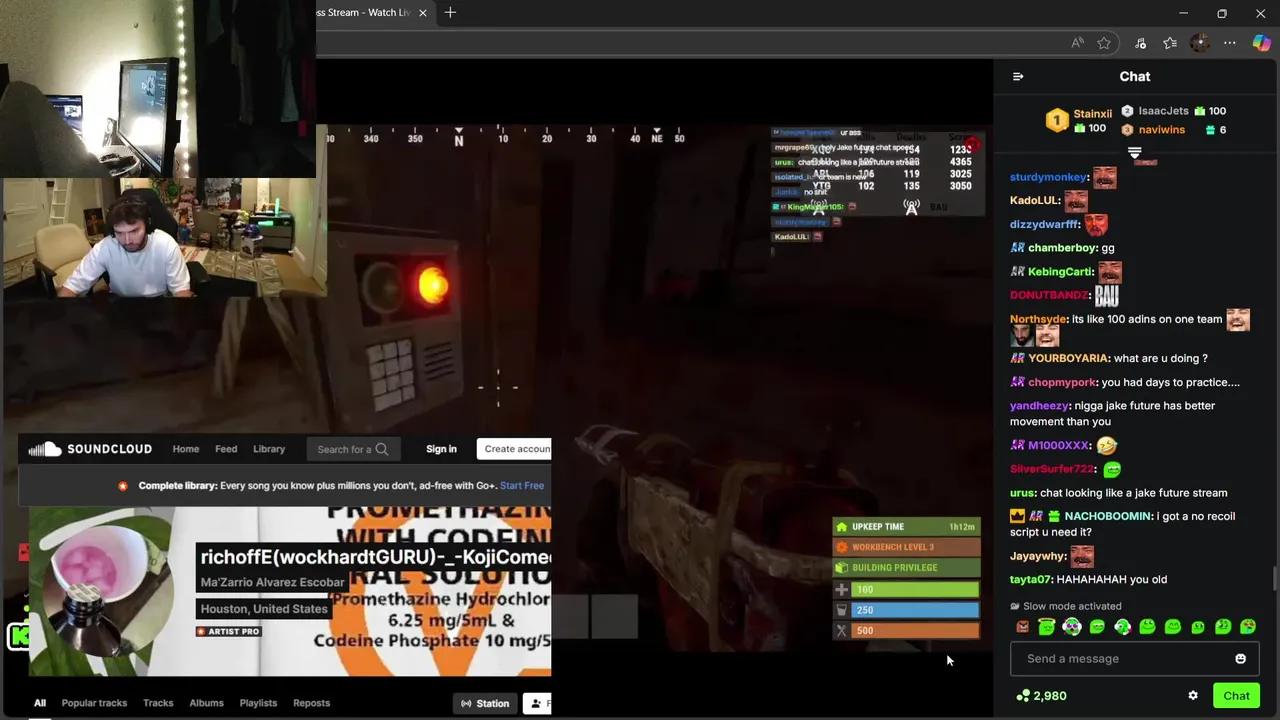Open Home in the SoundCloud nav bar
The height and width of the screenshot is (720, 1280).
(186, 449)
